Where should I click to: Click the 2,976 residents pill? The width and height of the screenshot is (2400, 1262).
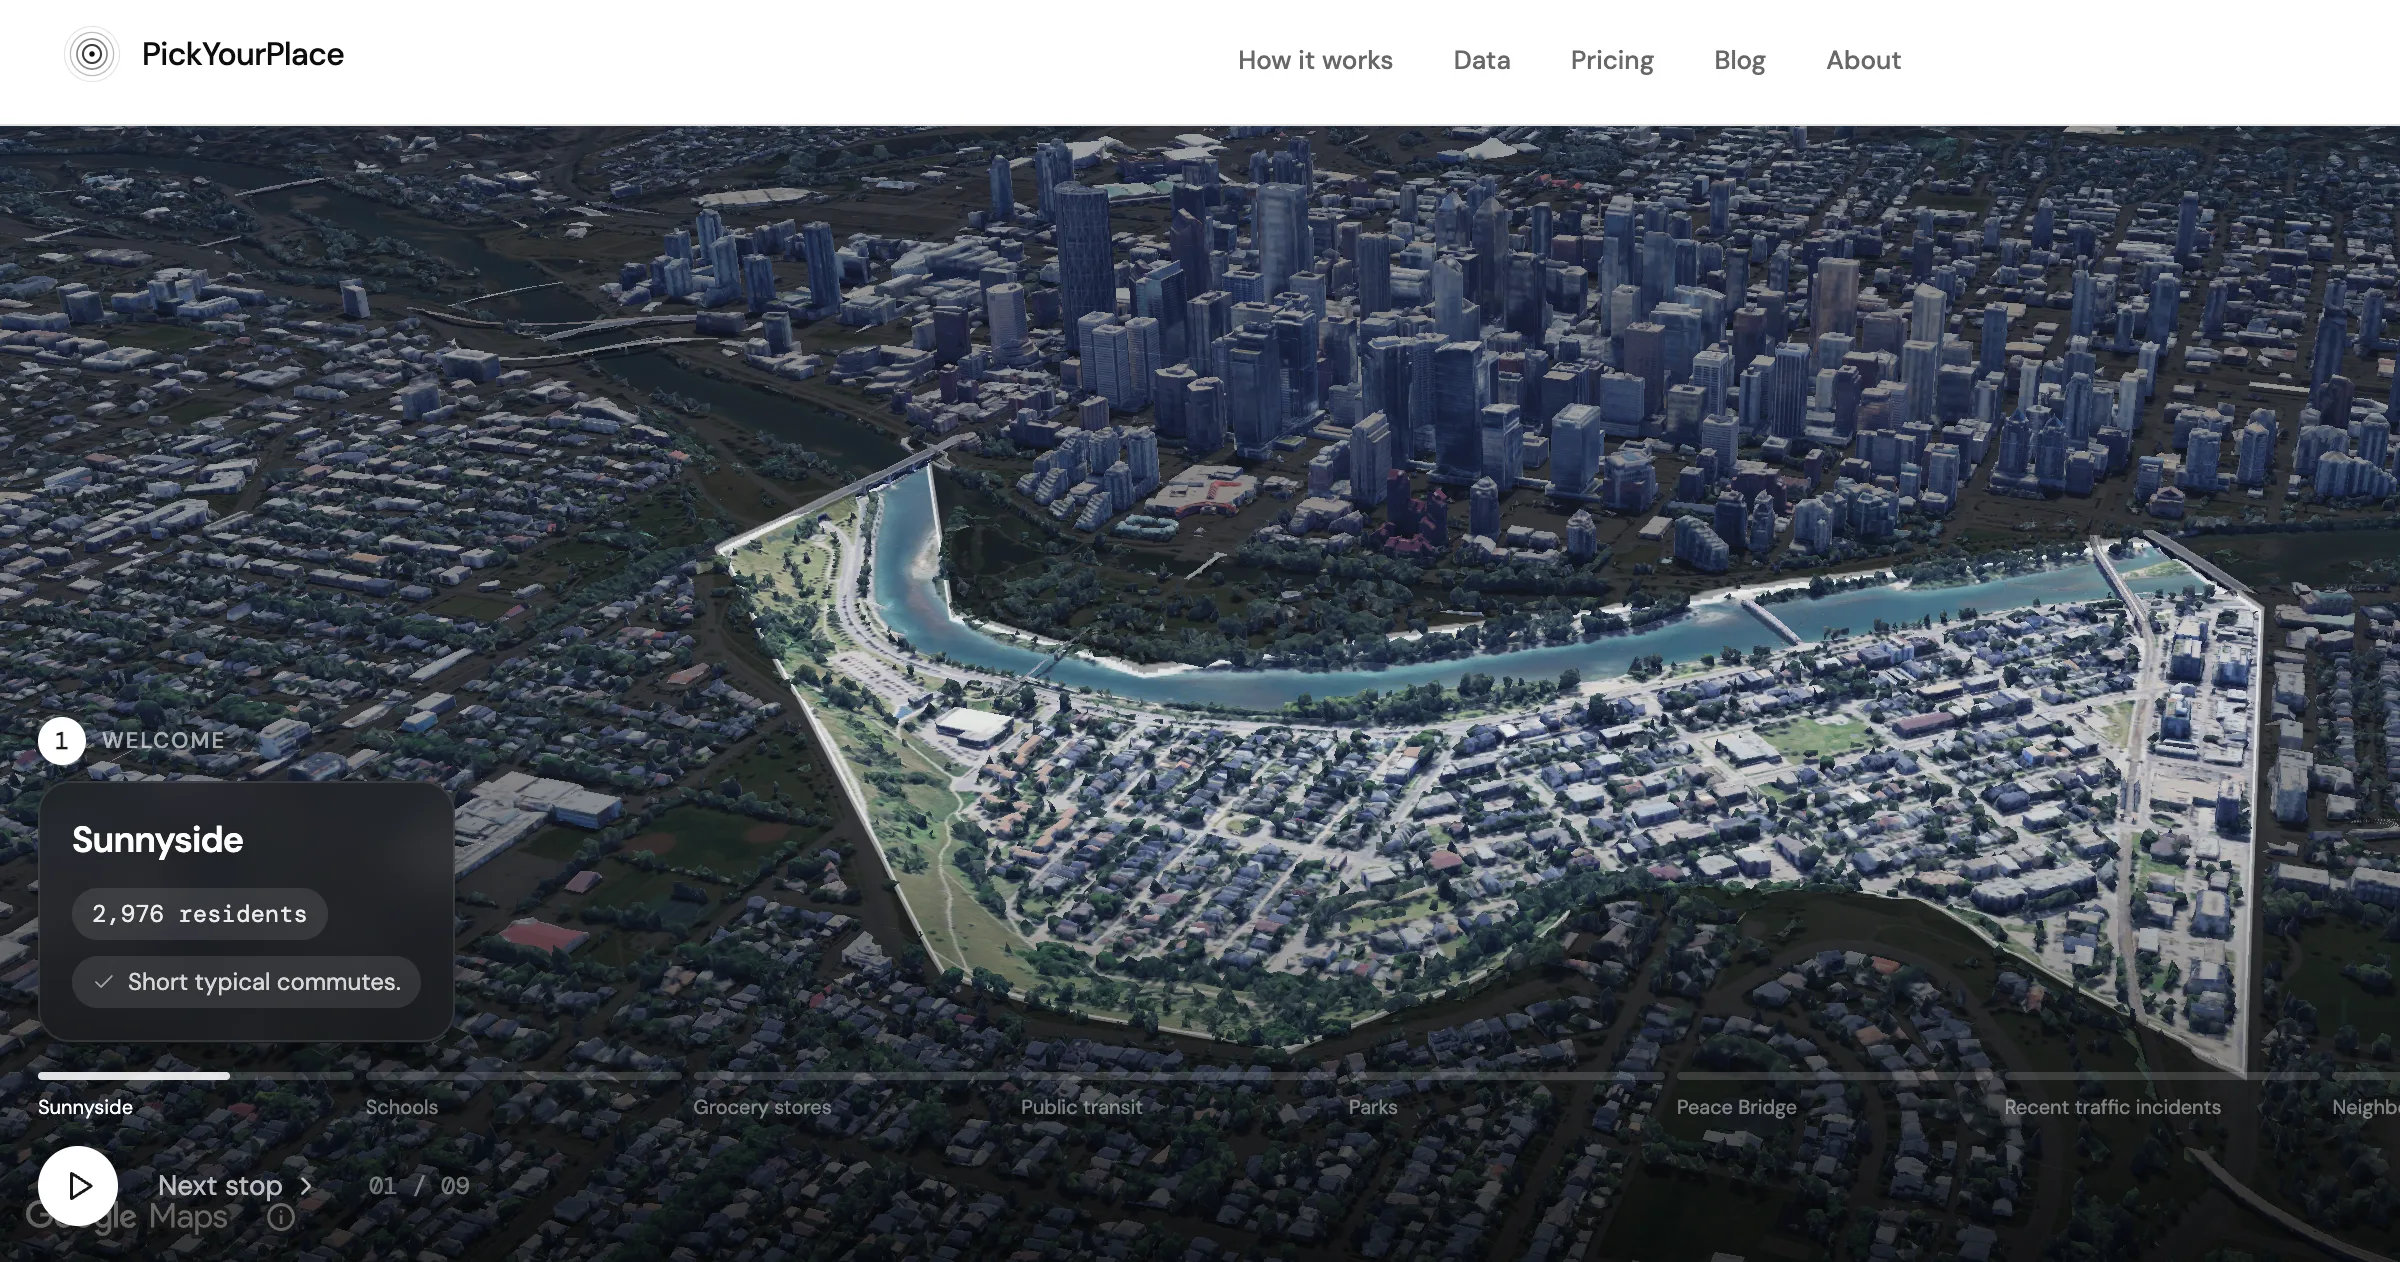(200, 914)
